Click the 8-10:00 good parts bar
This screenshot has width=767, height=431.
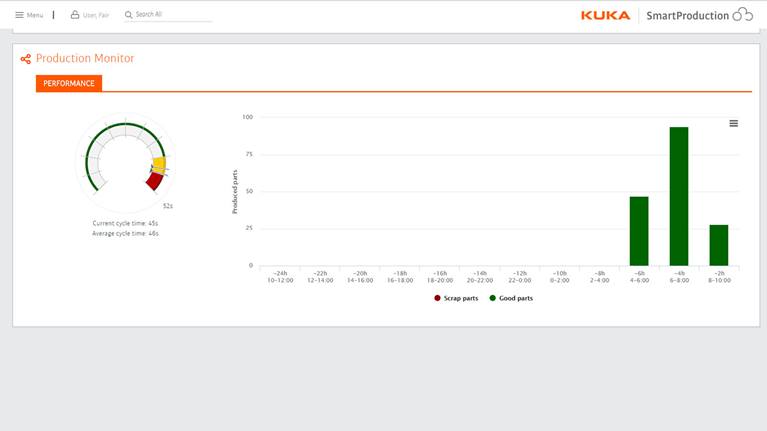719,245
